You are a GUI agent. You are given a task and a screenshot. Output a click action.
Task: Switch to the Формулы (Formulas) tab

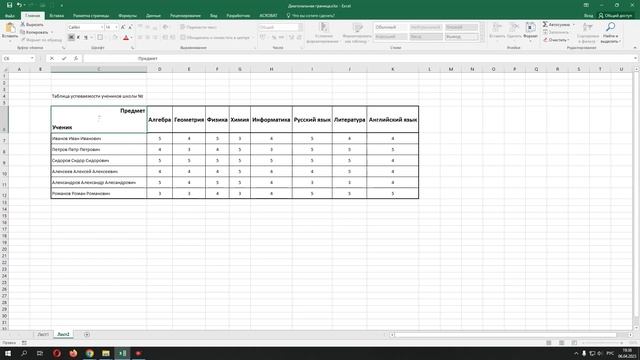pyautogui.click(x=127, y=16)
